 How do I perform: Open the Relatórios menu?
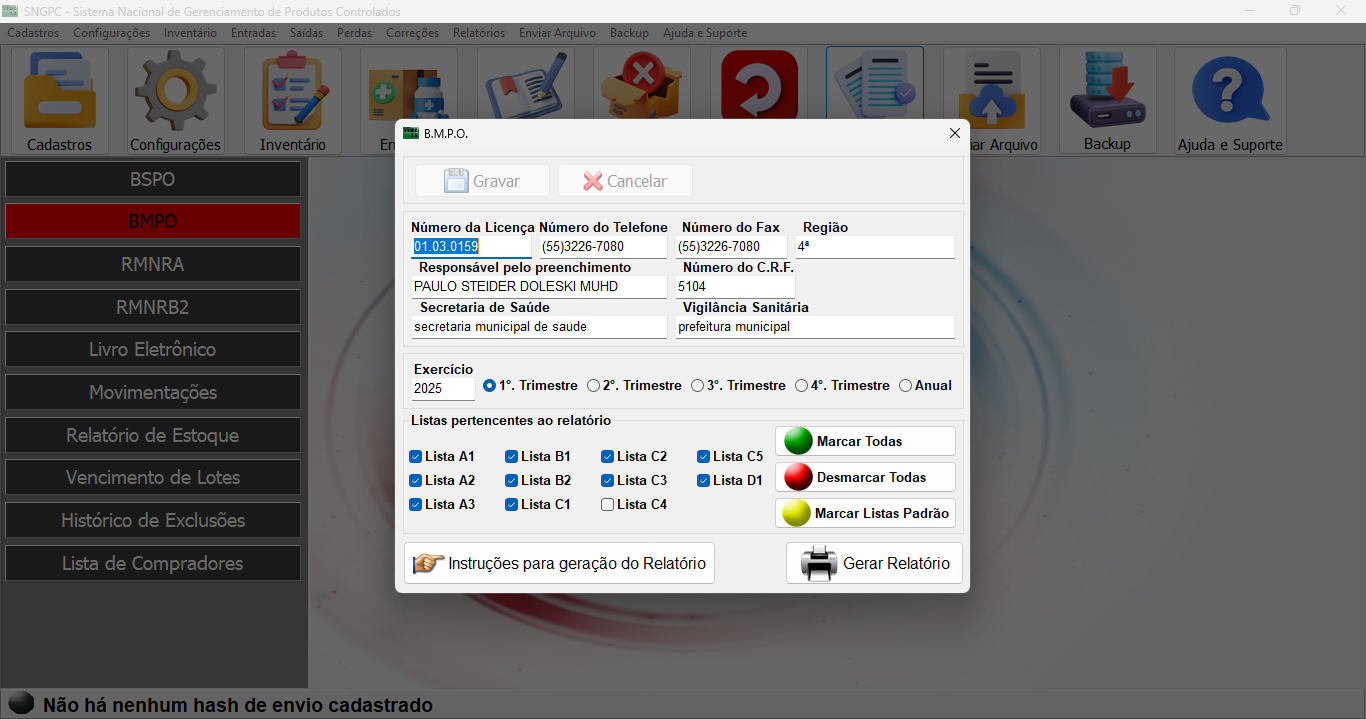coord(478,33)
